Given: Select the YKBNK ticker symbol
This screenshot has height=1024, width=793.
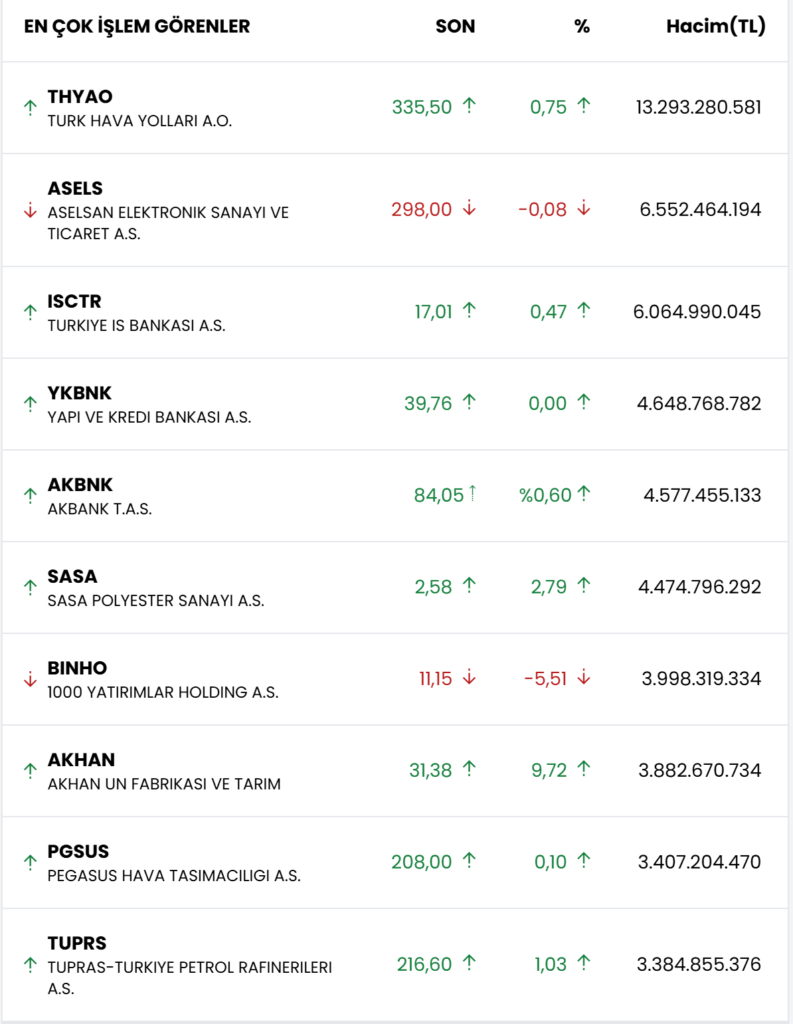Looking at the screenshot, I should tap(80, 393).
